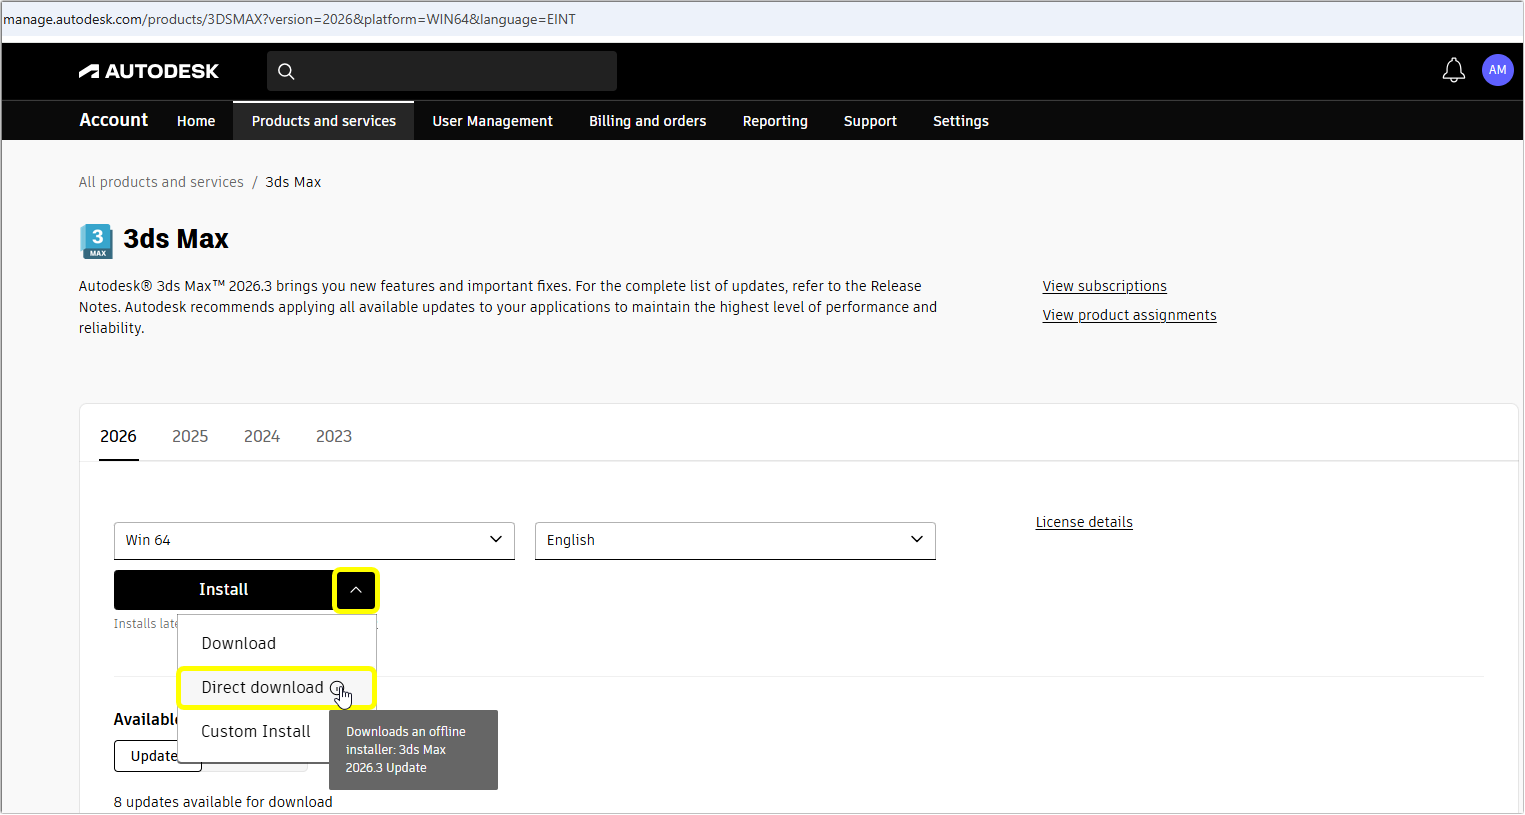Collapse the Install options chevron
1525x815 pixels.
click(355, 590)
